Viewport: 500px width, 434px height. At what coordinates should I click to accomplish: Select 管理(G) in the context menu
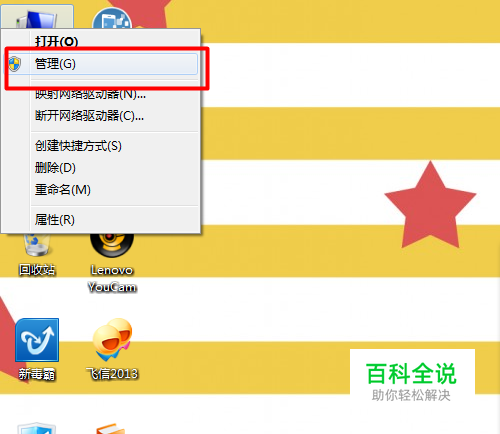101,64
